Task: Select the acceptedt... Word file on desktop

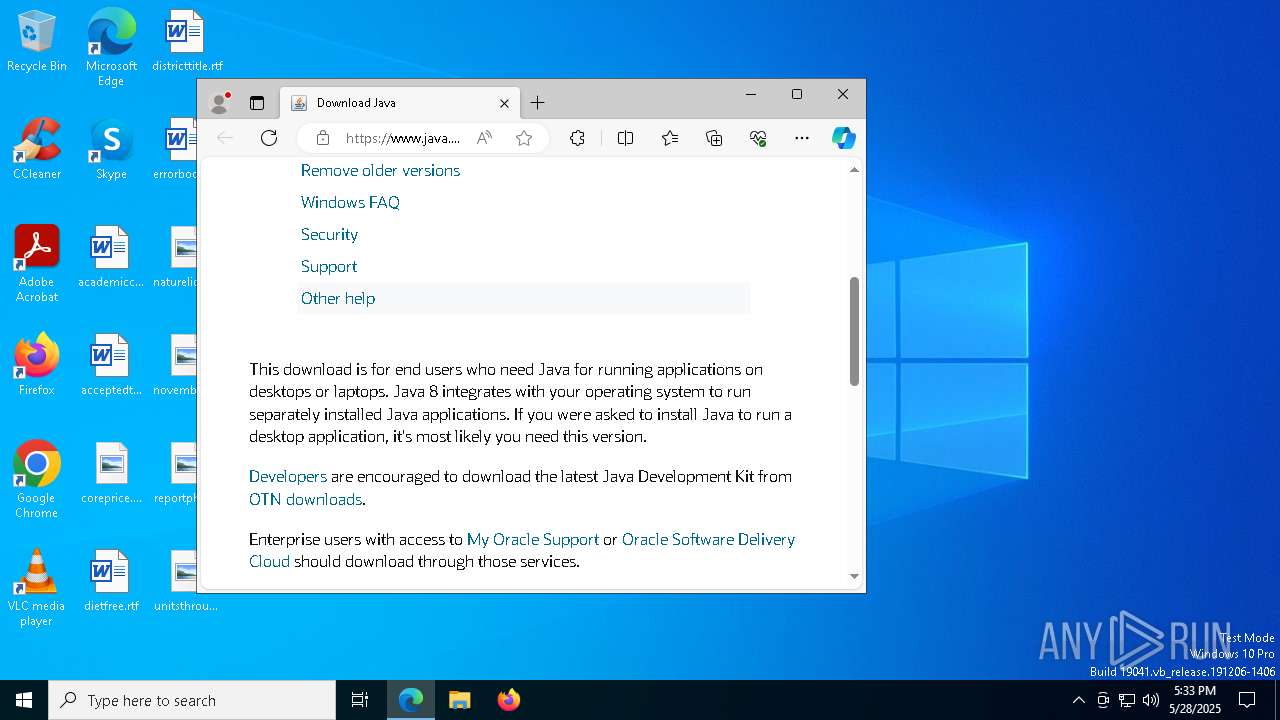Action: point(111,365)
